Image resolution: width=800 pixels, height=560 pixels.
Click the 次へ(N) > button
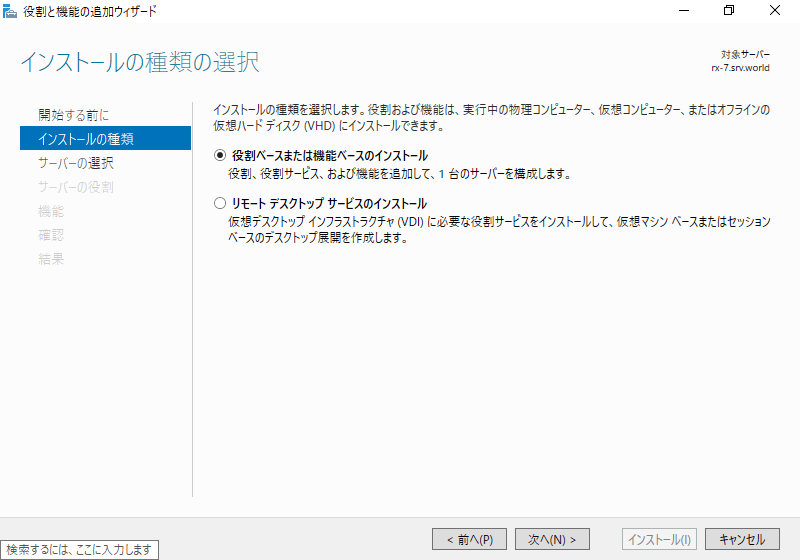(552, 539)
